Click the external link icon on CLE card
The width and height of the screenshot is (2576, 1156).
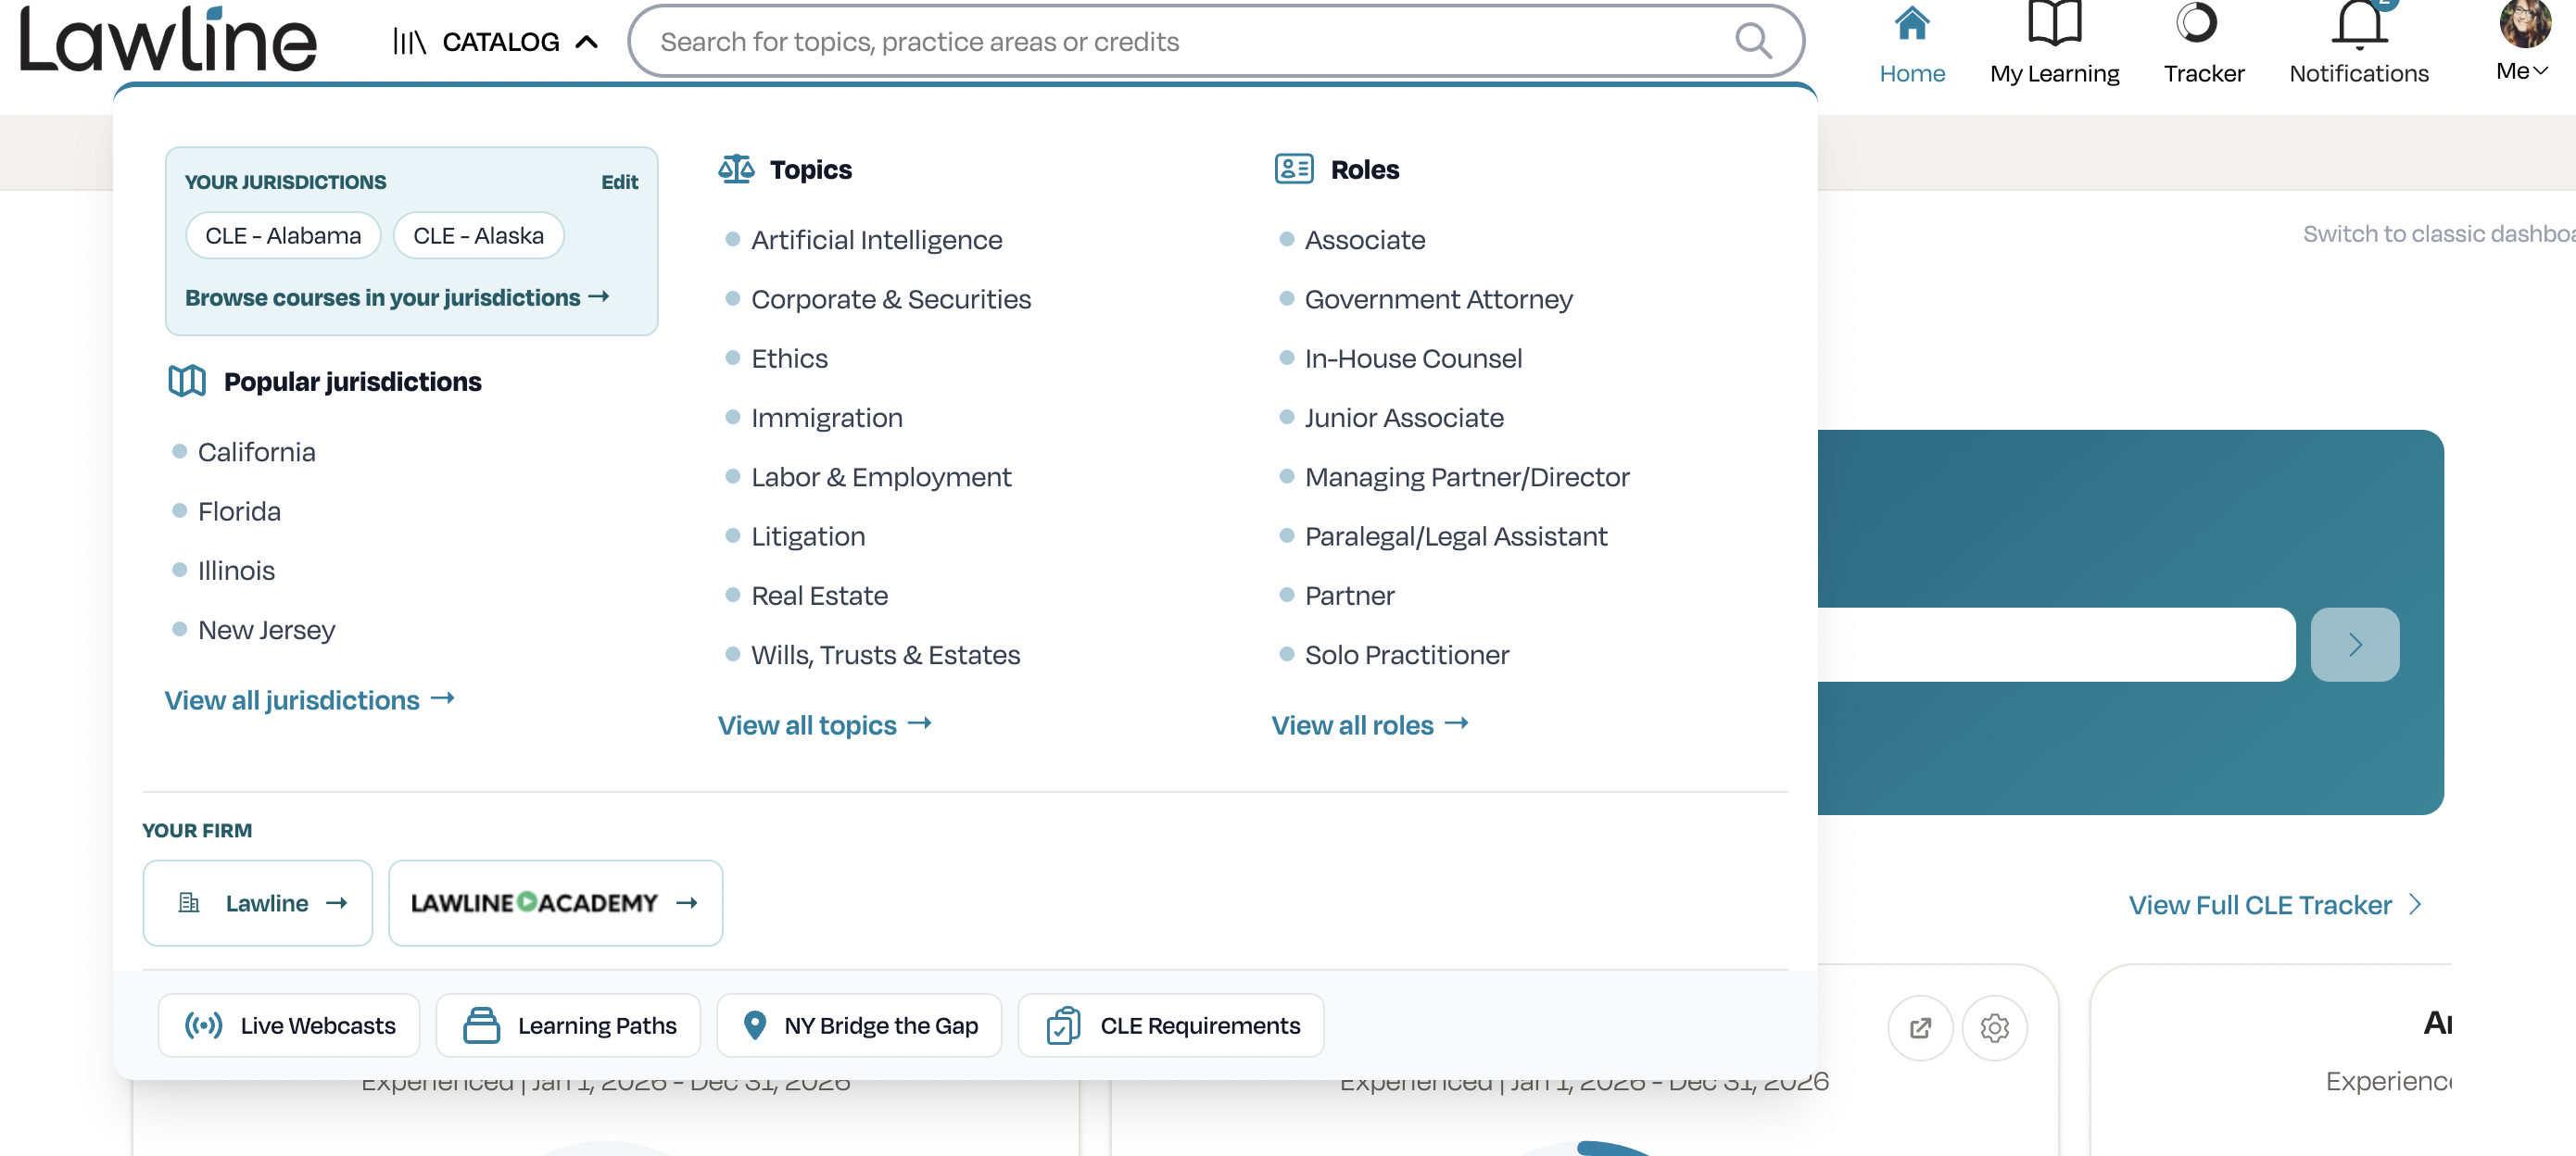[x=1919, y=1028]
